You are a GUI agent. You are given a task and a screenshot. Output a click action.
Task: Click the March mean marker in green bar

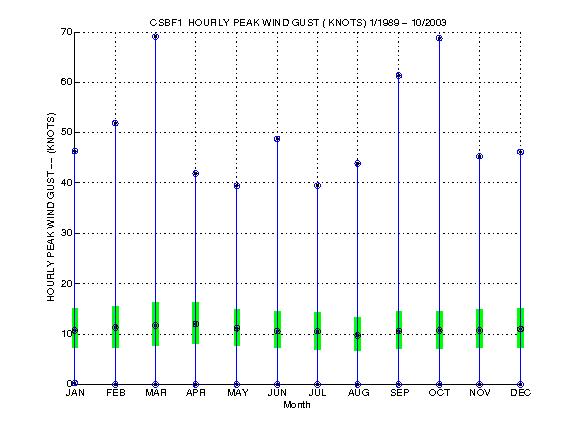point(155,325)
